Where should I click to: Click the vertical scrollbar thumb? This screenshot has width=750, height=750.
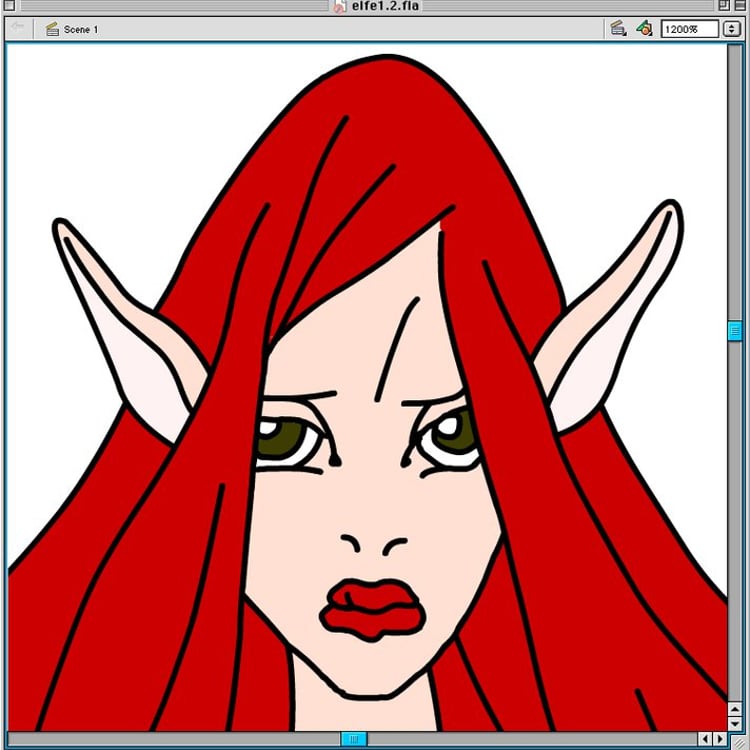[735, 331]
